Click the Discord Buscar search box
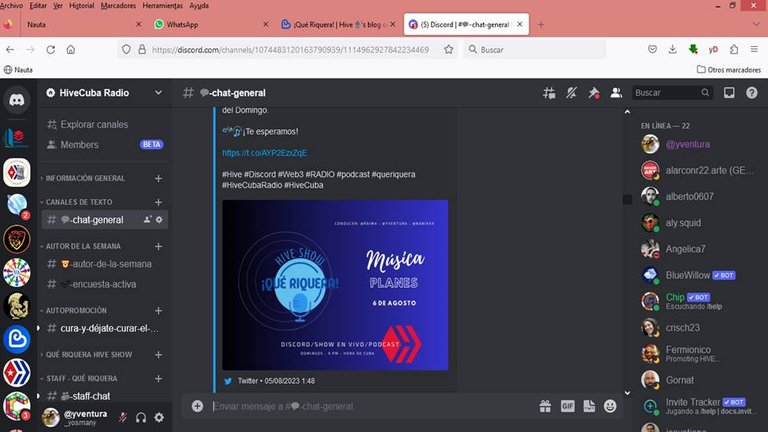This screenshot has height=432, width=768. pos(672,93)
